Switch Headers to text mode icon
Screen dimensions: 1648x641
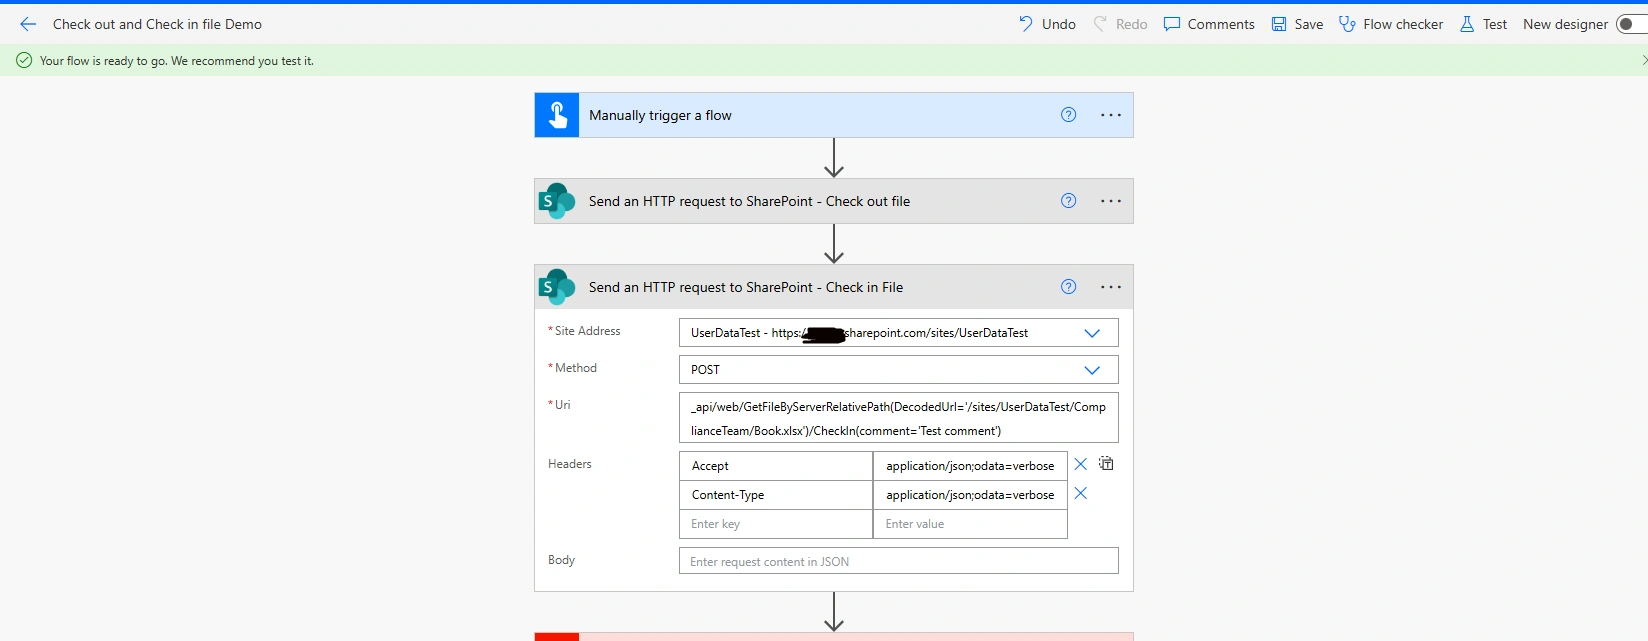pyautogui.click(x=1106, y=463)
